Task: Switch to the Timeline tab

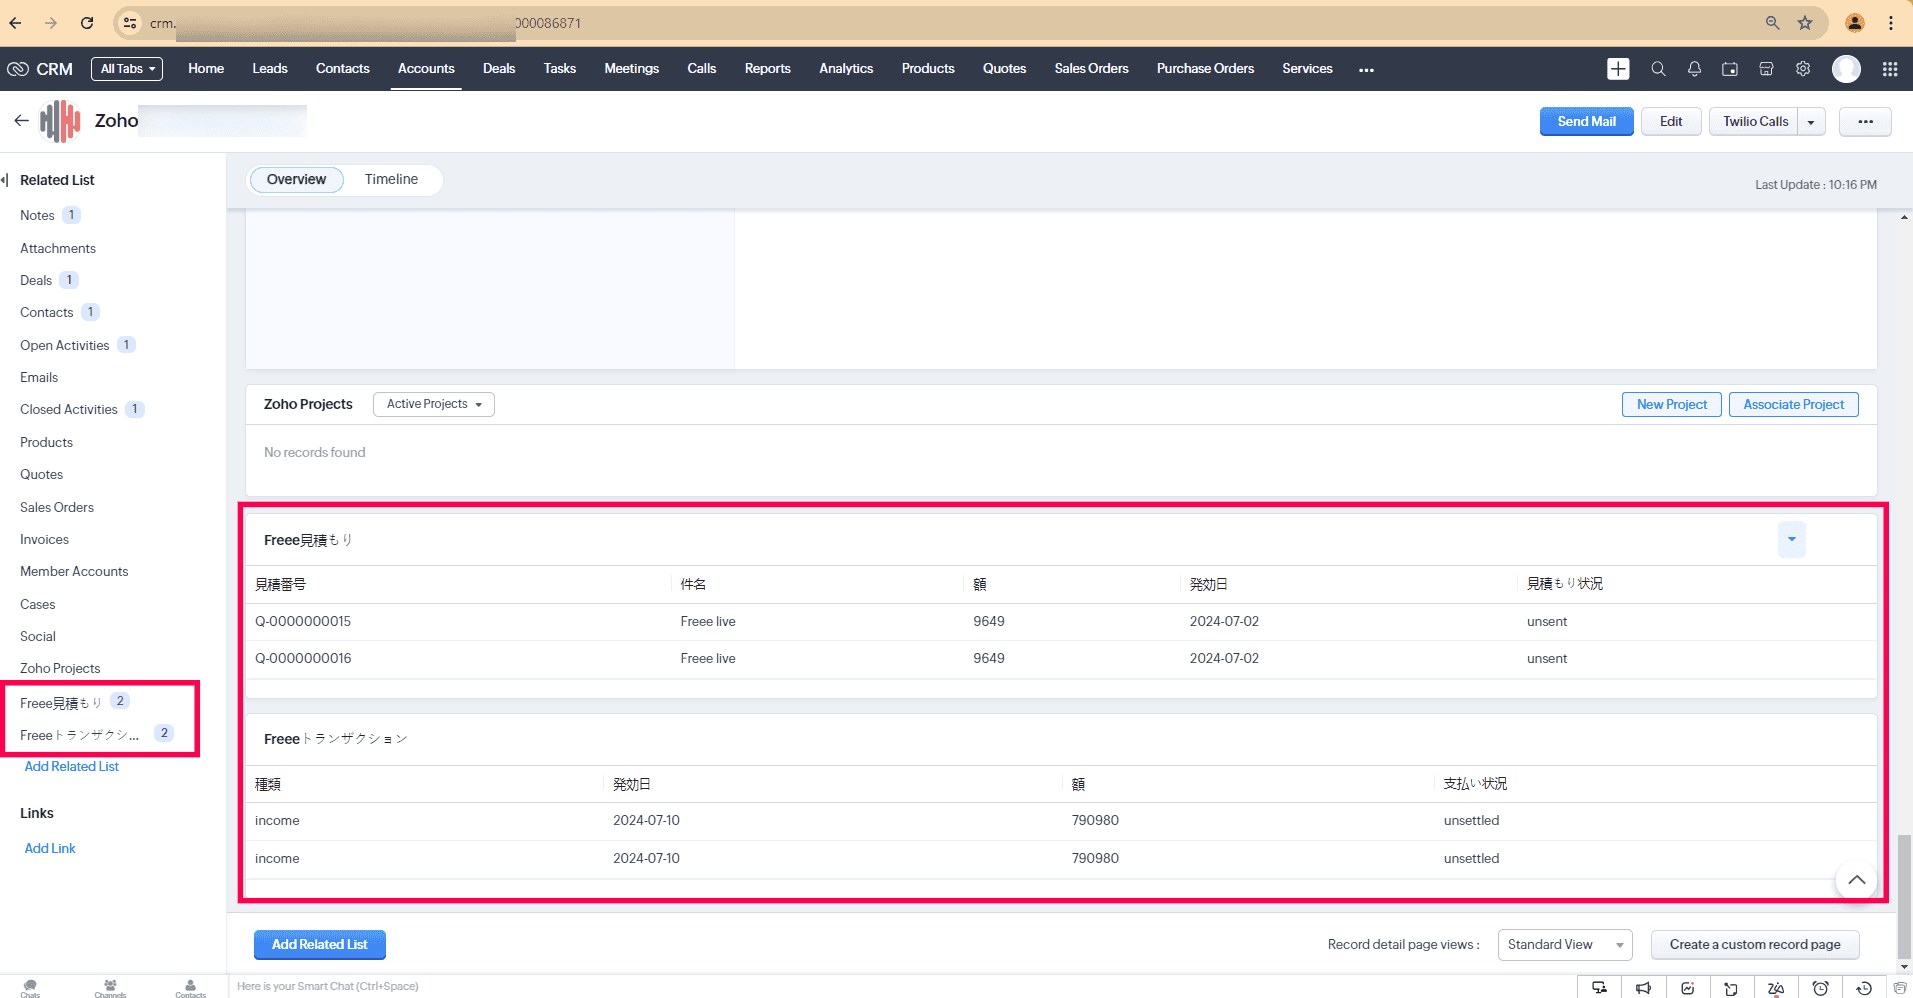Action: [x=391, y=179]
